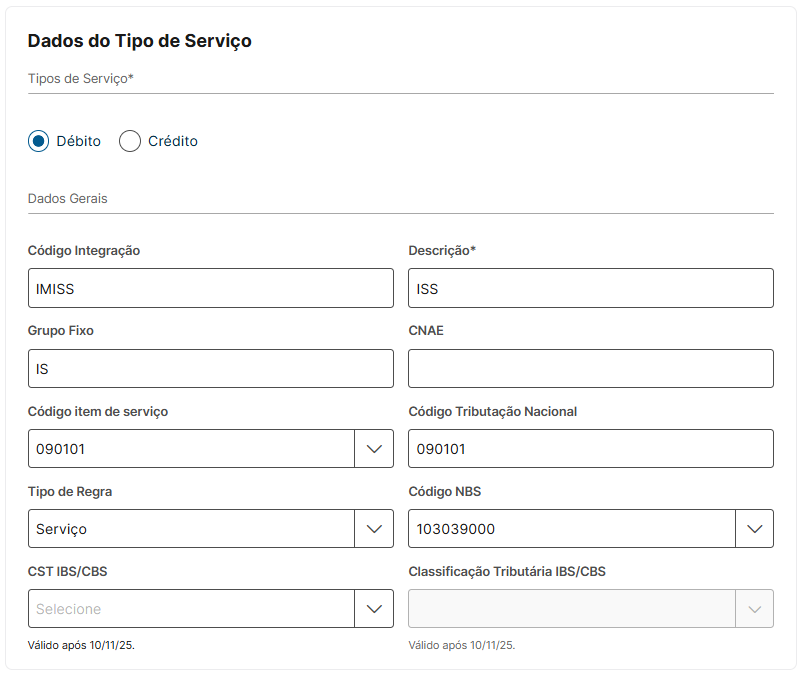Click the chevron arrow of Tipo de Regra
Viewport: 803px width, 677px height.
tap(374, 529)
